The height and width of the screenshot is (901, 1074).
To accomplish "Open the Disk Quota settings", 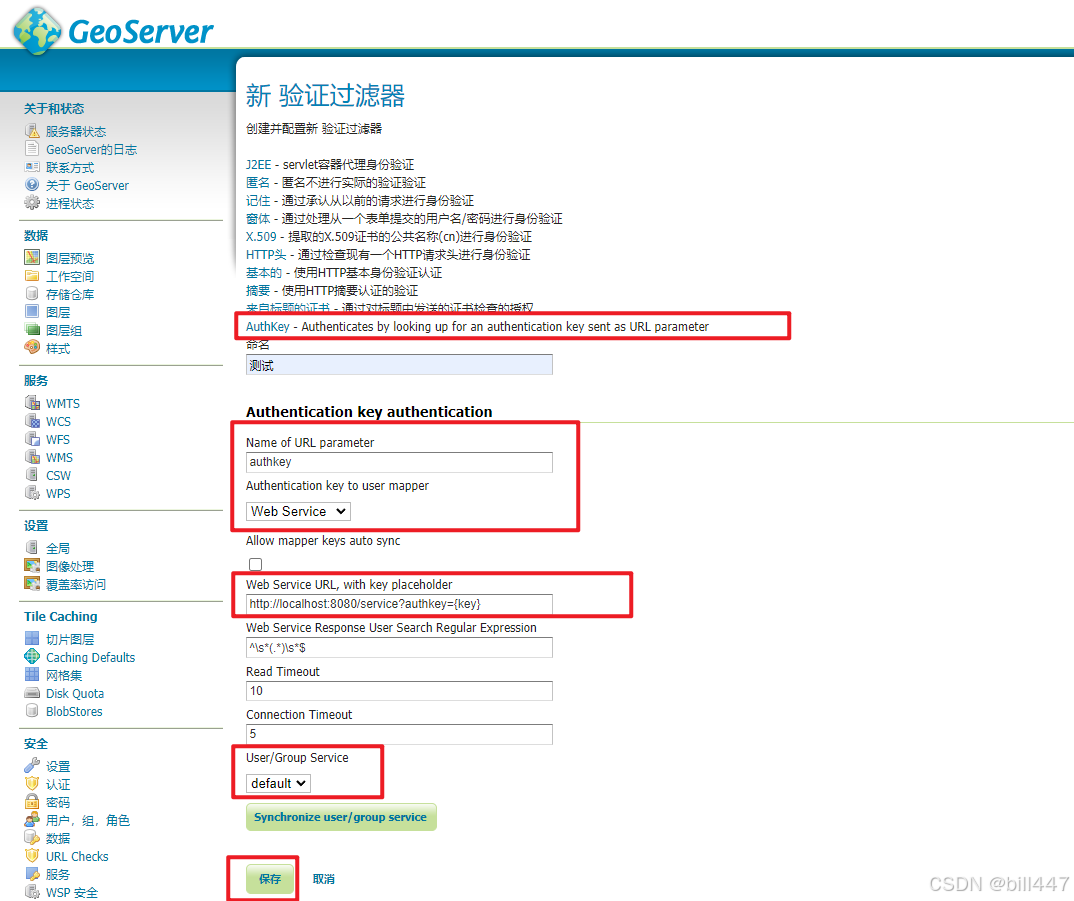I will (x=74, y=693).
